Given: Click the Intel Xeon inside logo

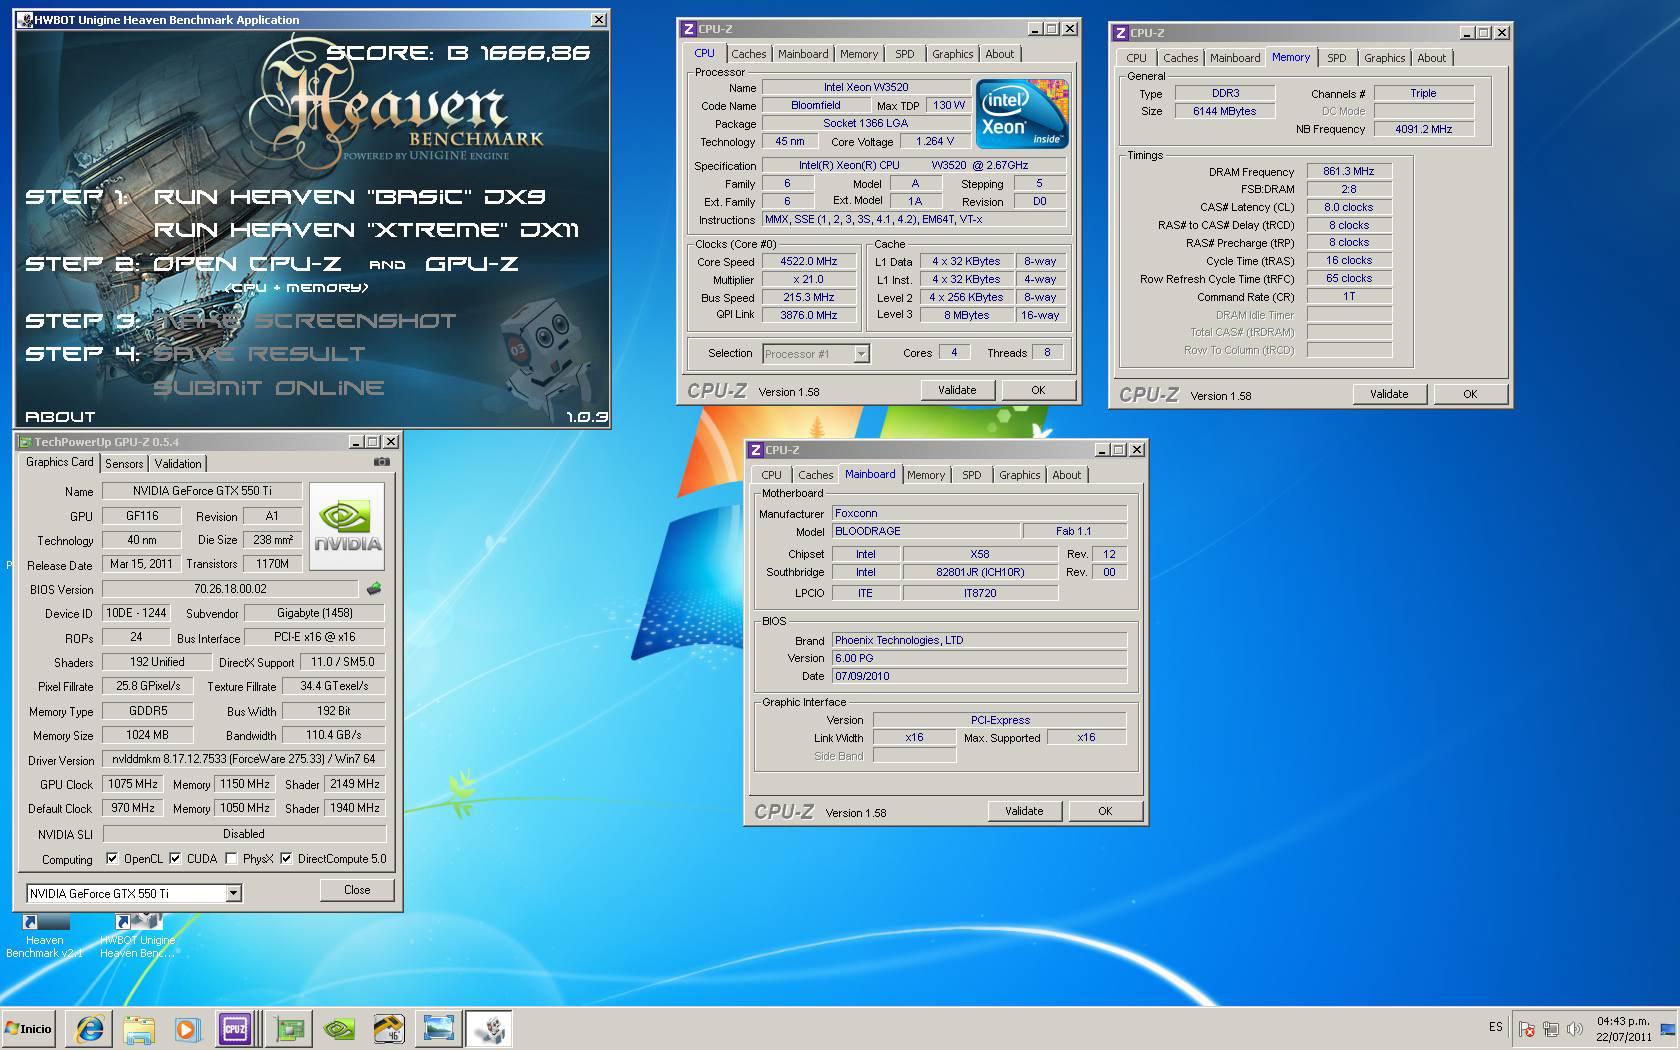Looking at the screenshot, I should pyautogui.click(x=1021, y=113).
